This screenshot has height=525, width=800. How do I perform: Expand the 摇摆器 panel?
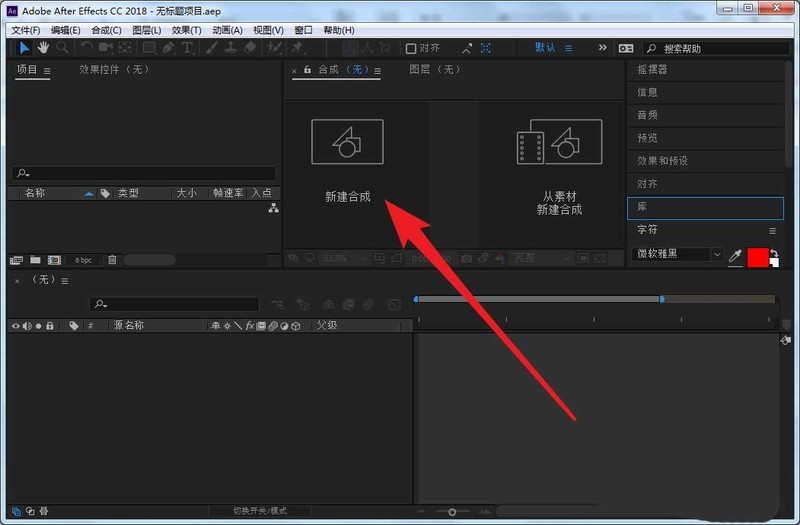(705, 70)
